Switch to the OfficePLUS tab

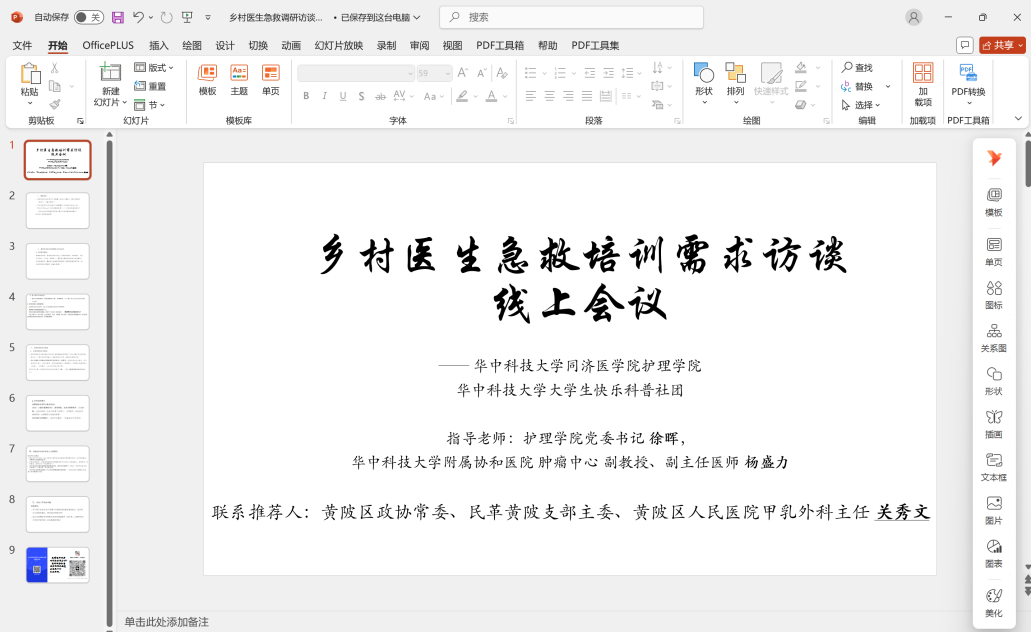point(108,45)
